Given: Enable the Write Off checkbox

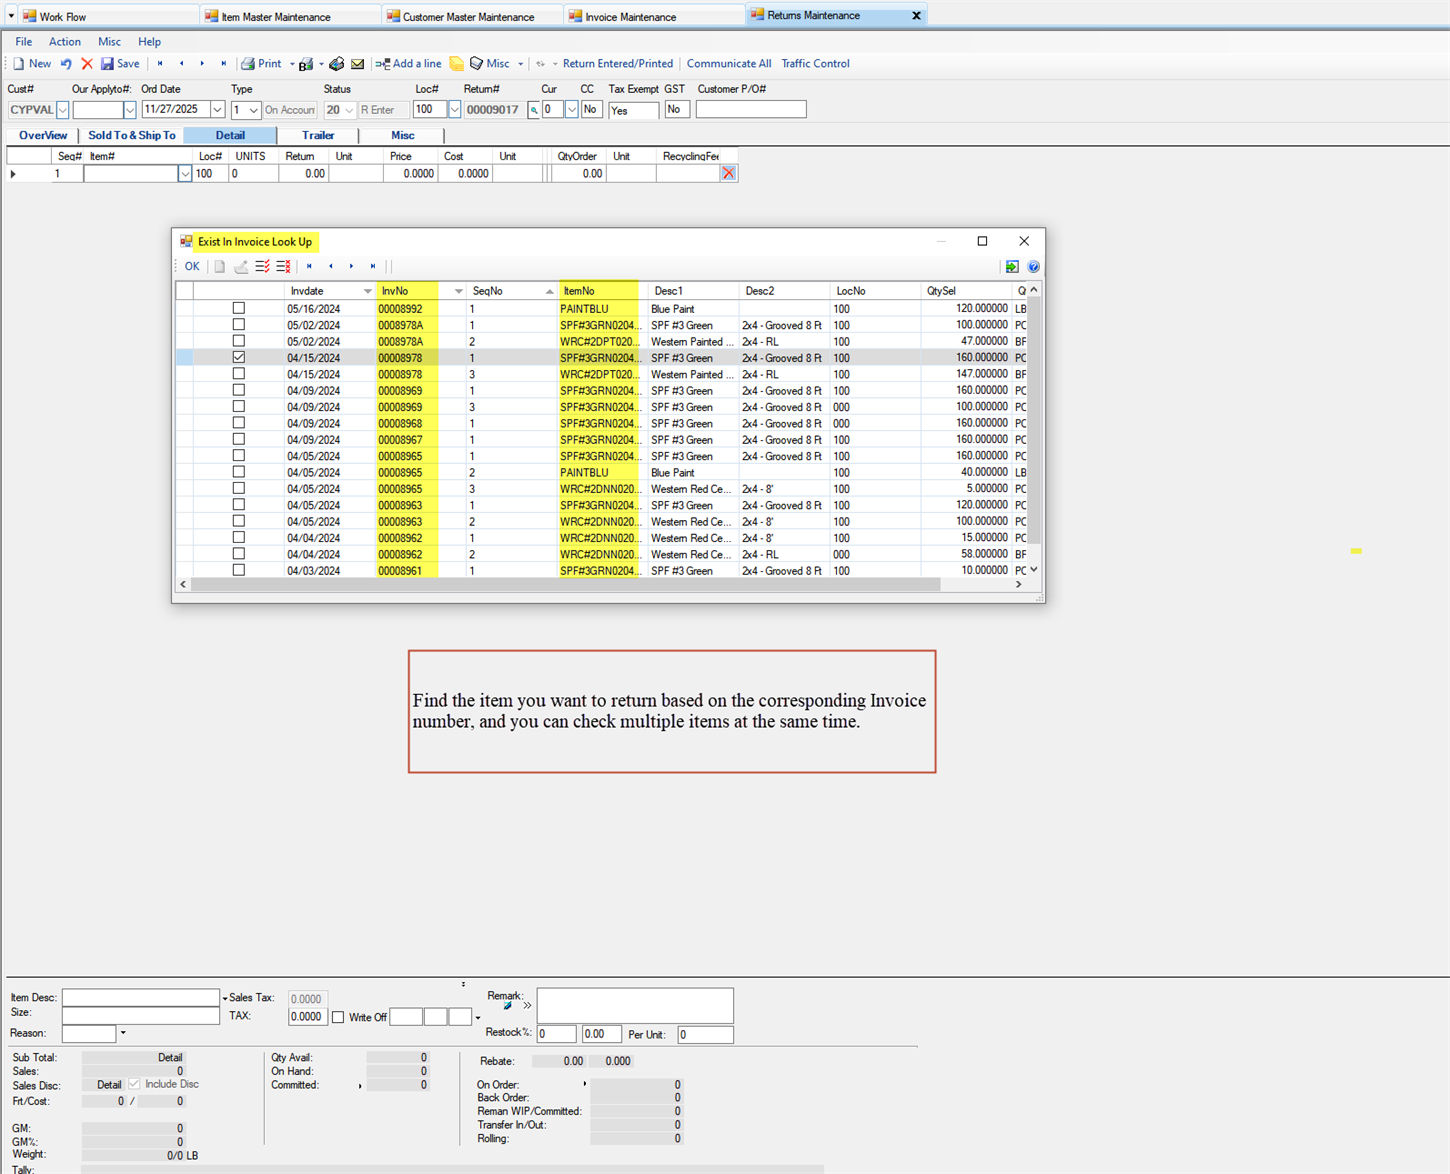Looking at the screenshot, I should click(338, 1017).
